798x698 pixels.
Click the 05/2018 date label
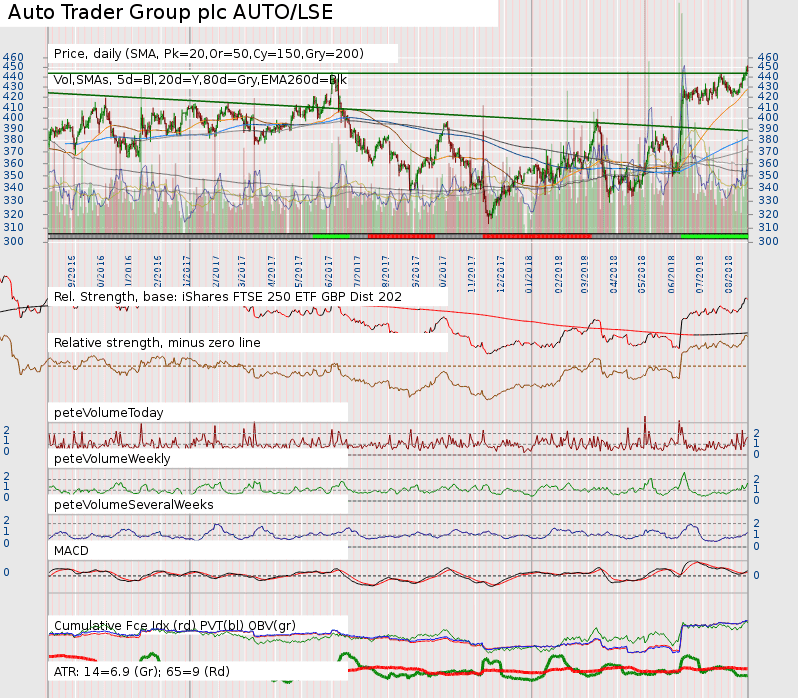(642, 274)
